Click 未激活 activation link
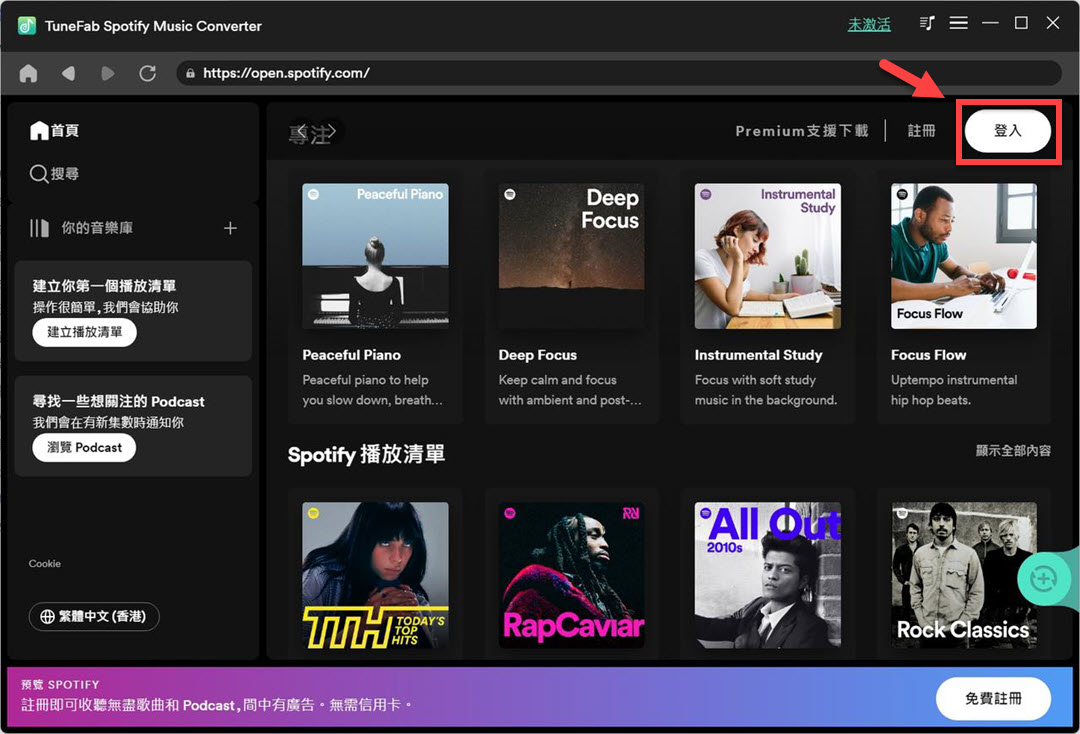 869,25
